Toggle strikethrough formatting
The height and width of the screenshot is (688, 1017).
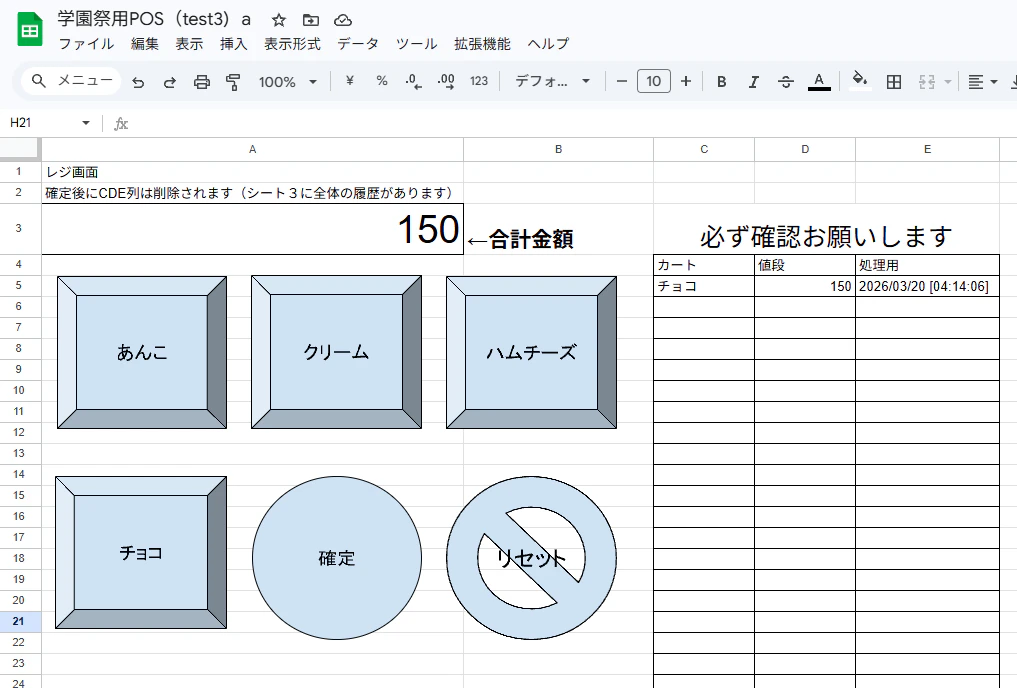tap(785, 82)
